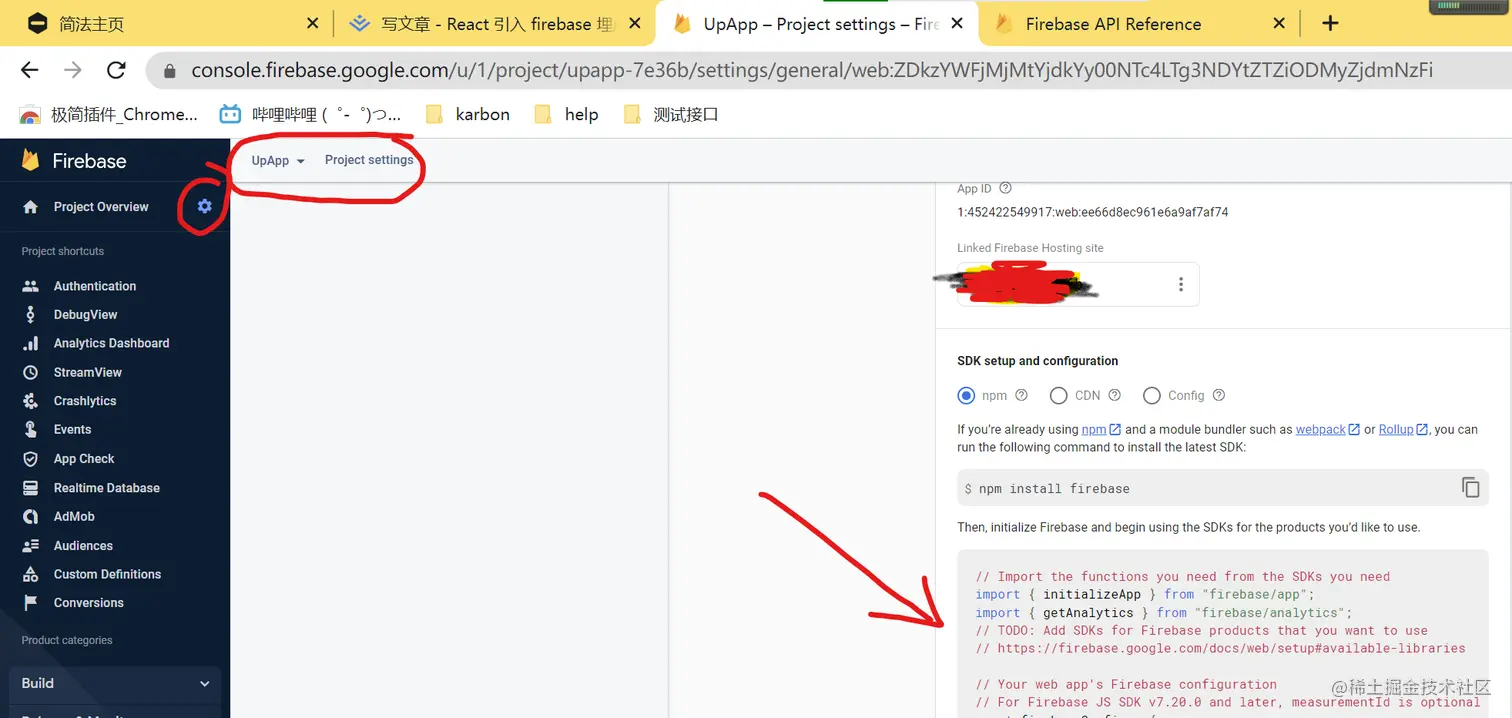Close the Firebase API Reference tab
The height and width of the screenshot is (718, 1512).
tap(1278, 23)
